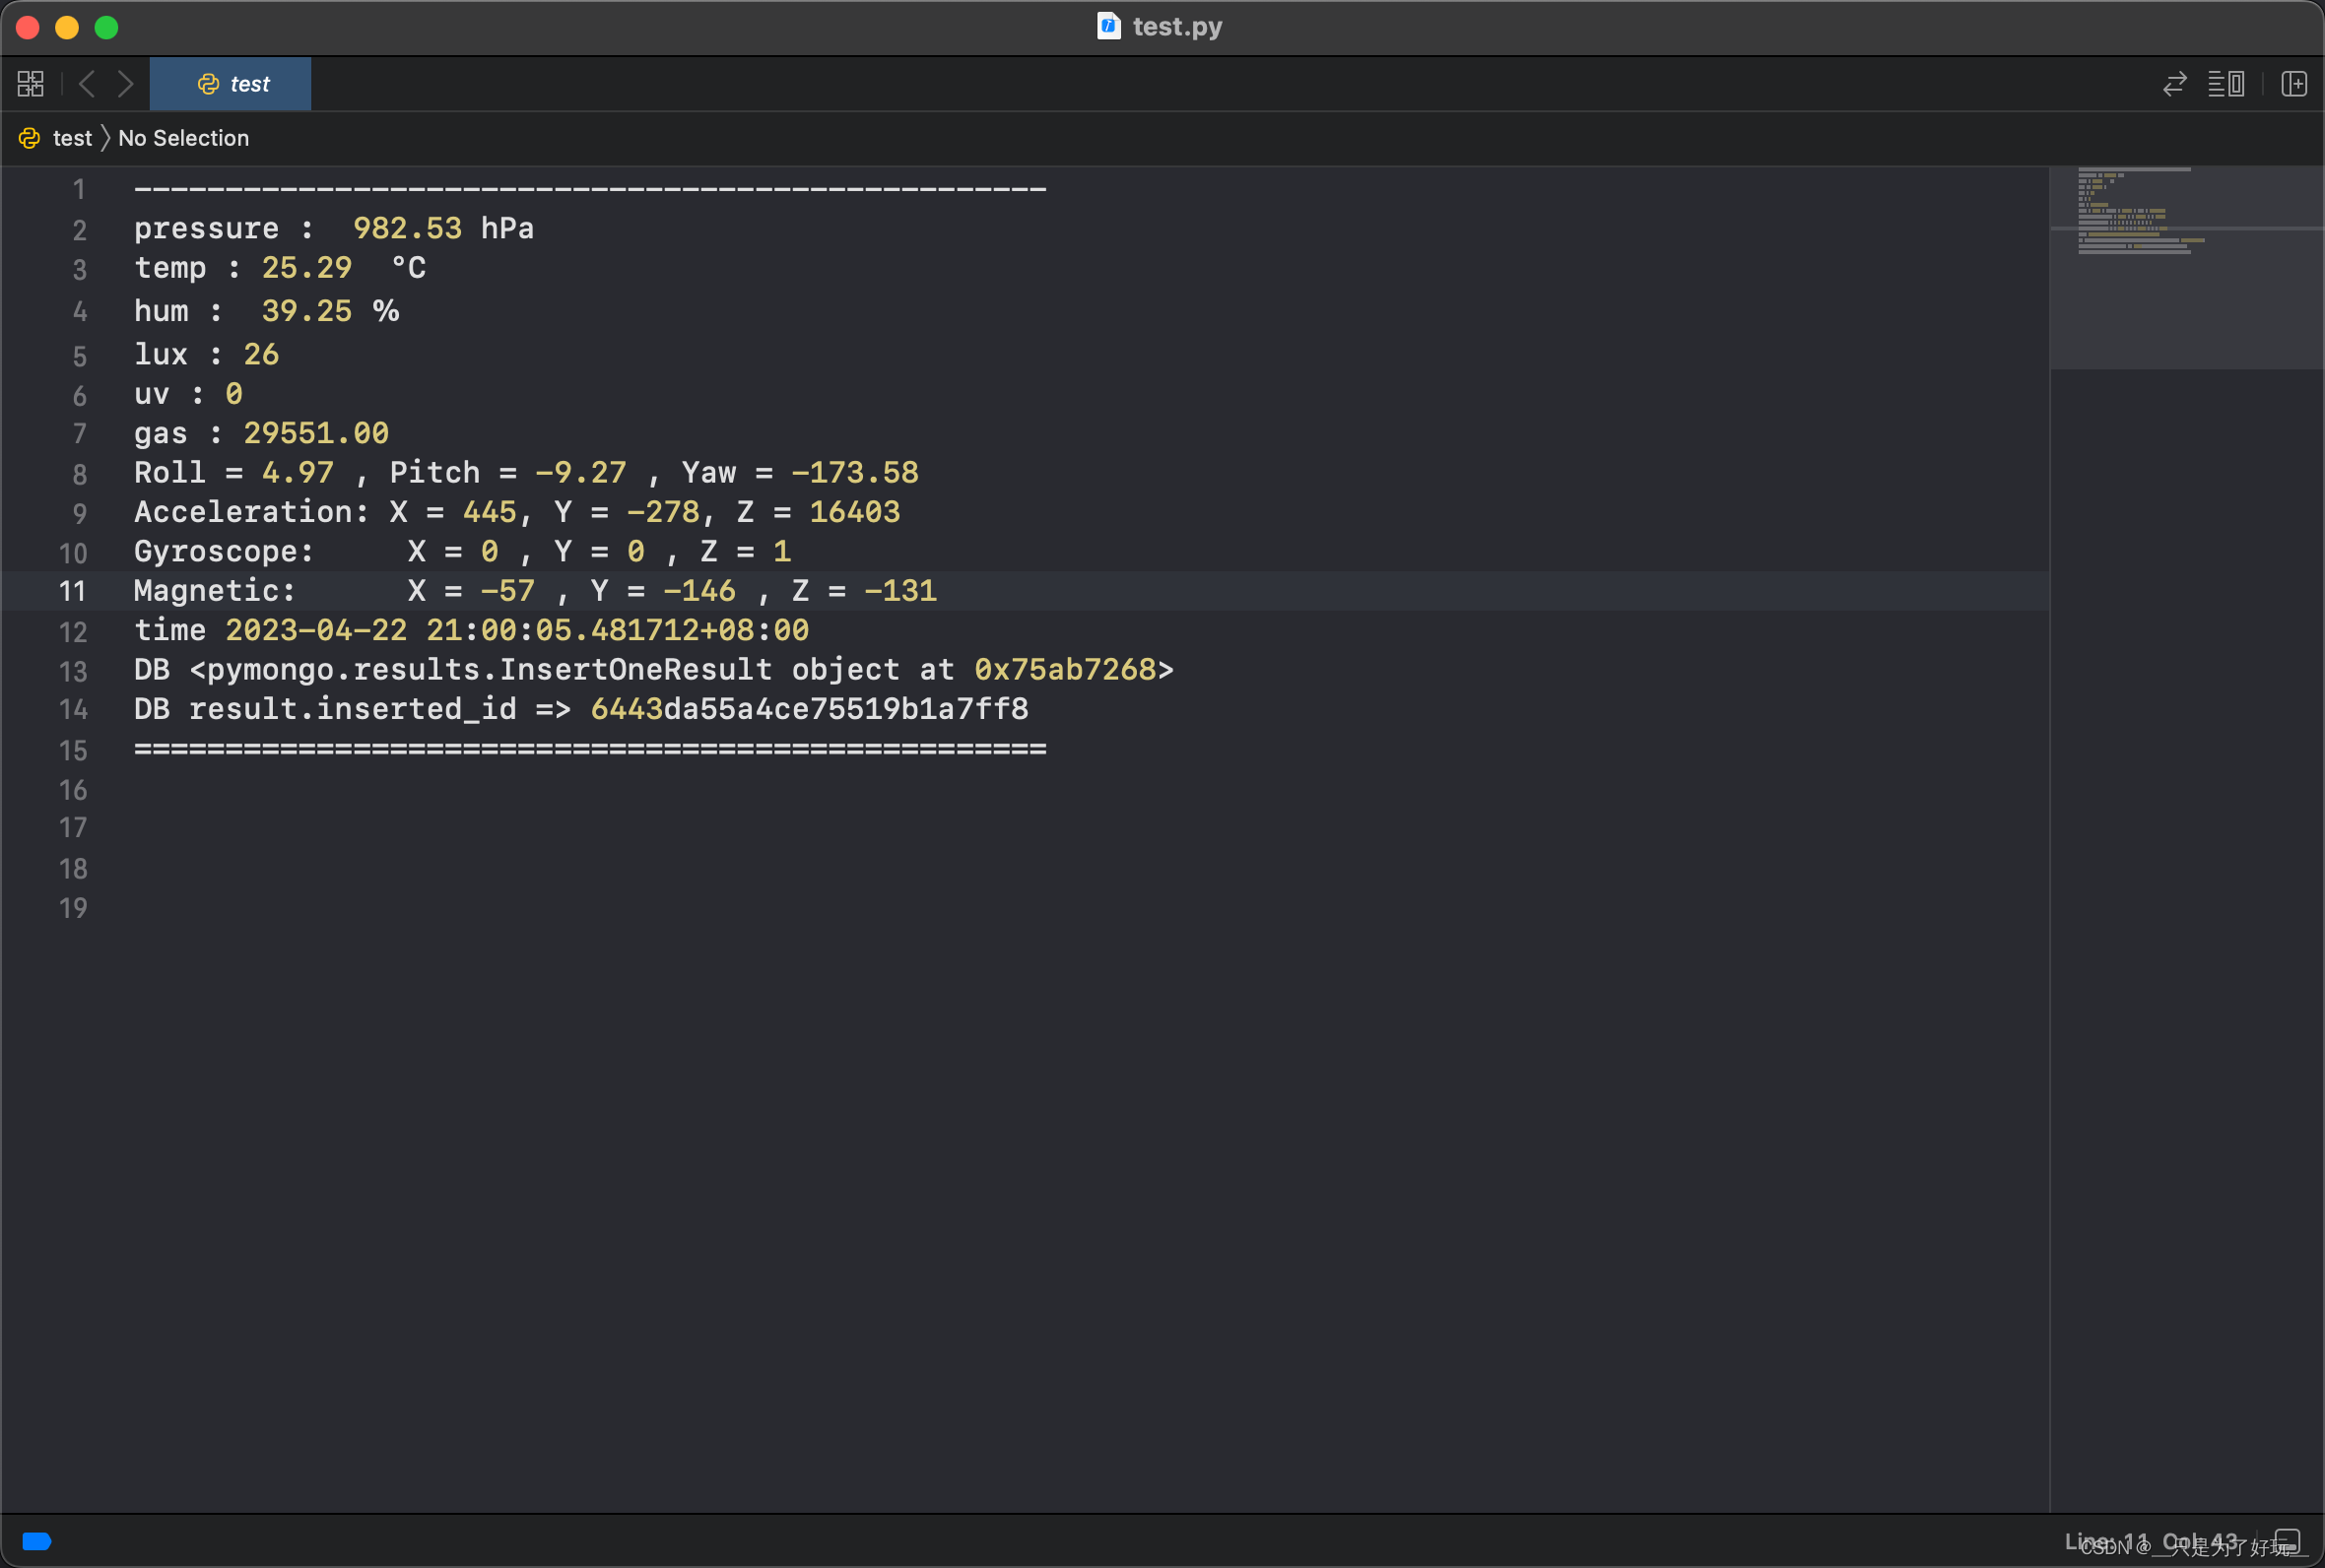Click the temp value 25.29
The height and width of the screenshot is (1568, 2325).
306,268
